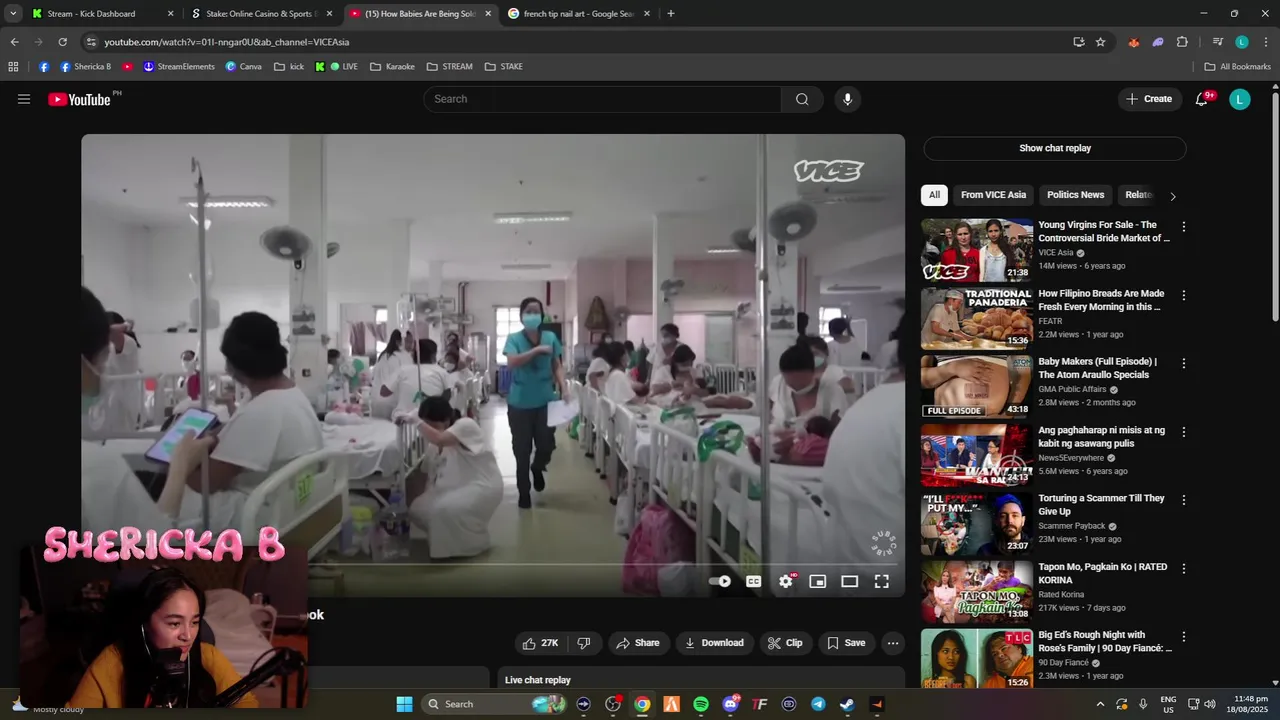Share this video
The width and height of the screenshot is (1280, 720).
pyautogui.click(x=637, y=643)
